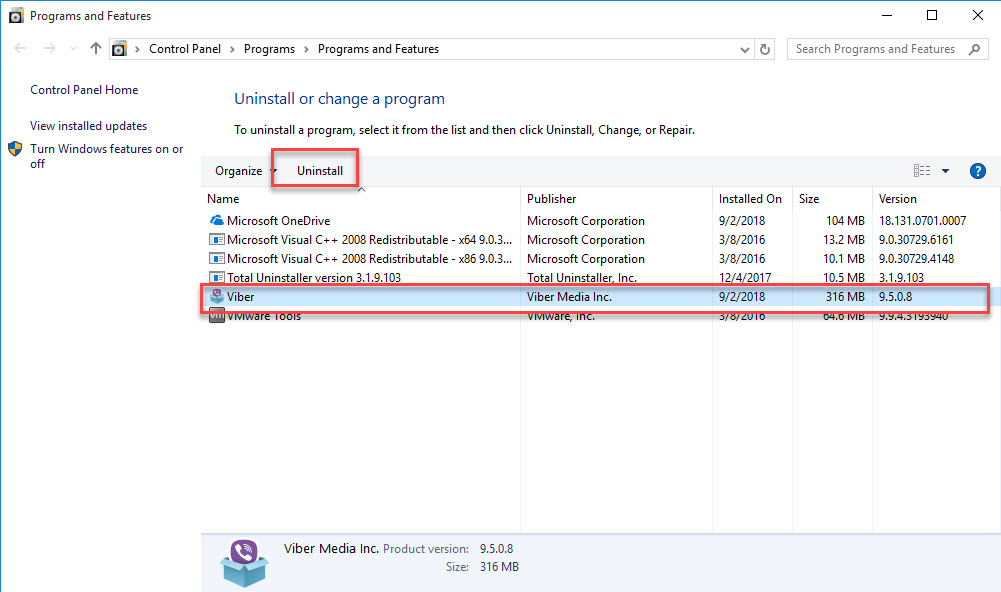
Task: Click the search magnifier icon
Action: coord(974,49)
